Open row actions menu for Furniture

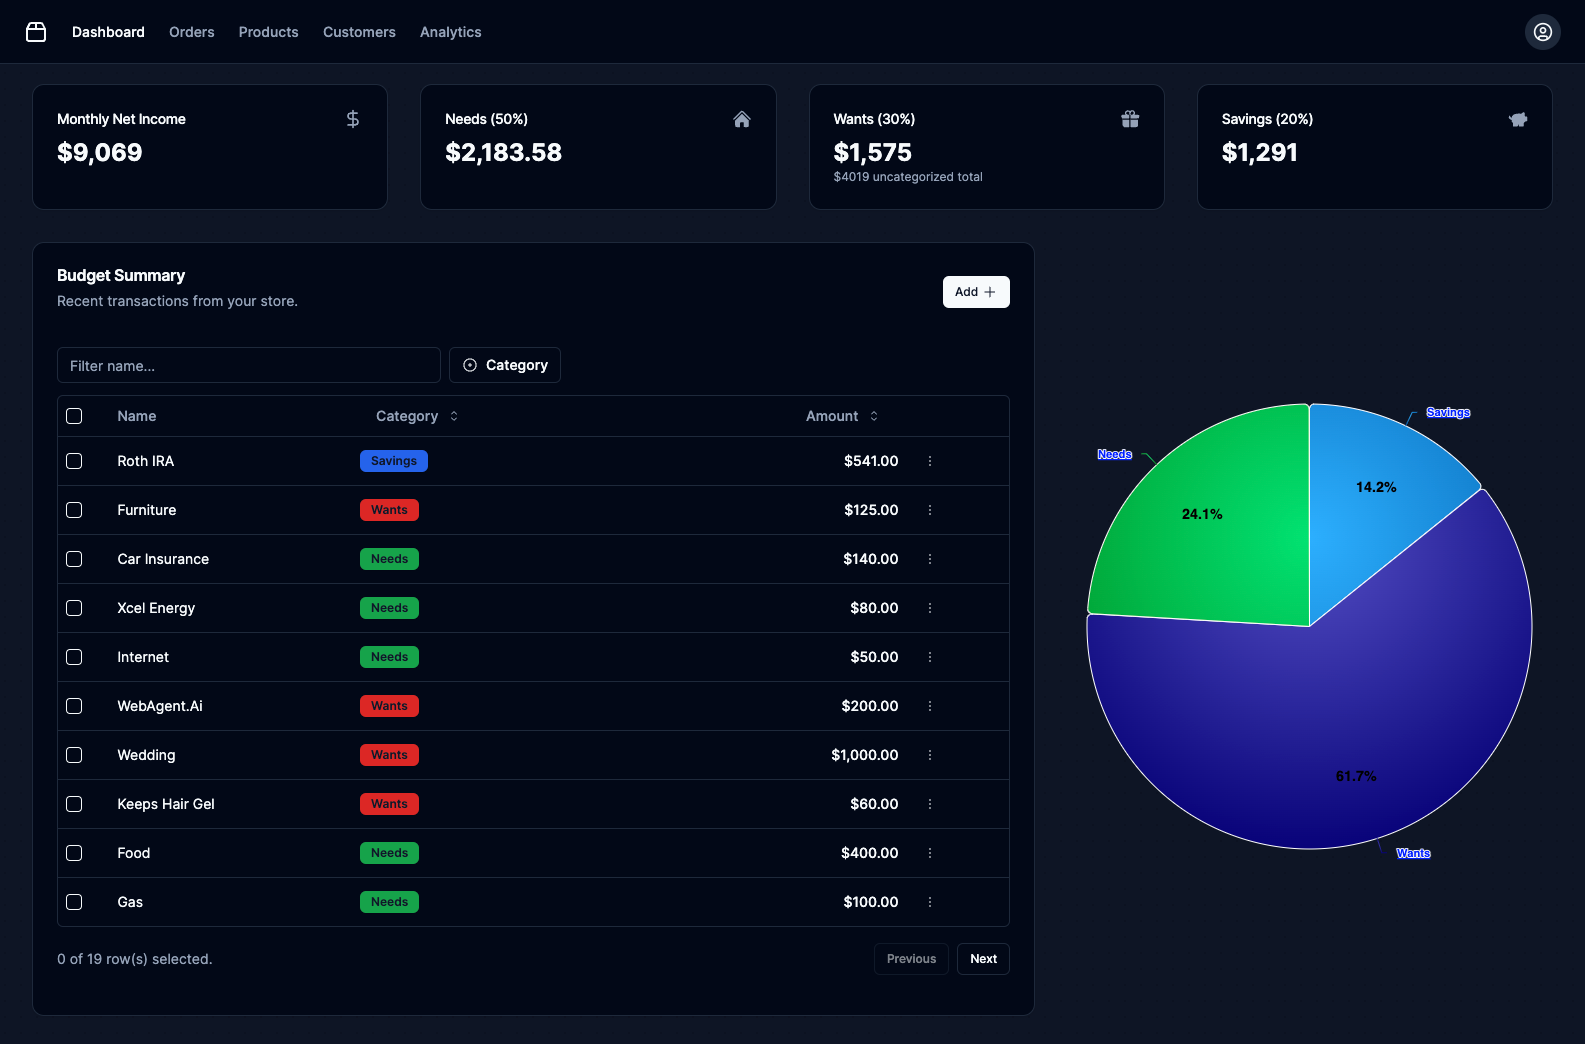click(930, 510)
